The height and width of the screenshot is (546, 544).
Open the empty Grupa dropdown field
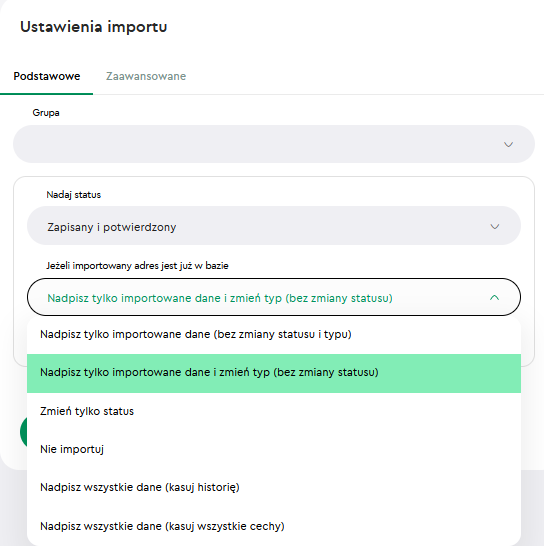click(x=274, y=144)
